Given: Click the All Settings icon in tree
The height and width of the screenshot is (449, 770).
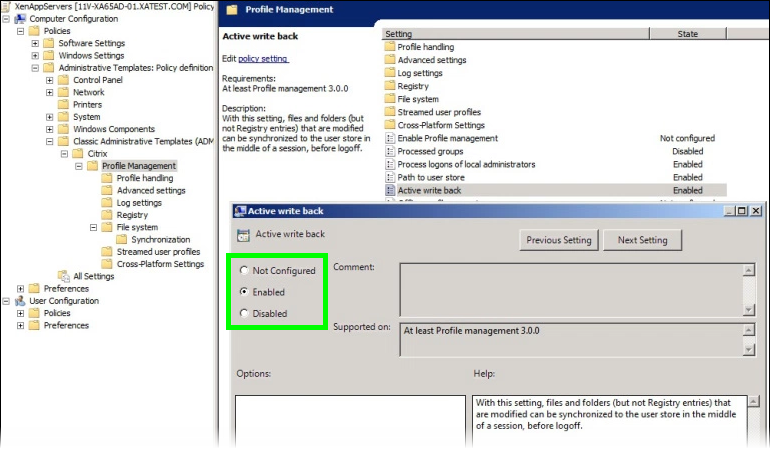Looking at the screenshot, I should 63,277.
